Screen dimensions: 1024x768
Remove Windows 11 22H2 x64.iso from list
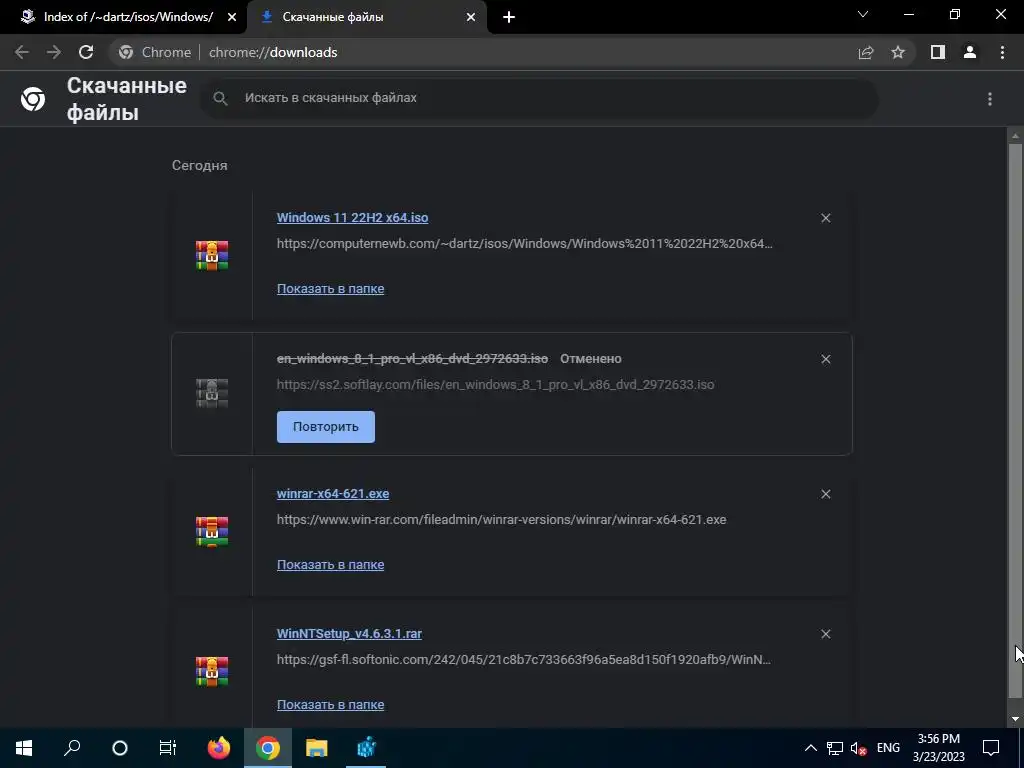click(825, 218)
